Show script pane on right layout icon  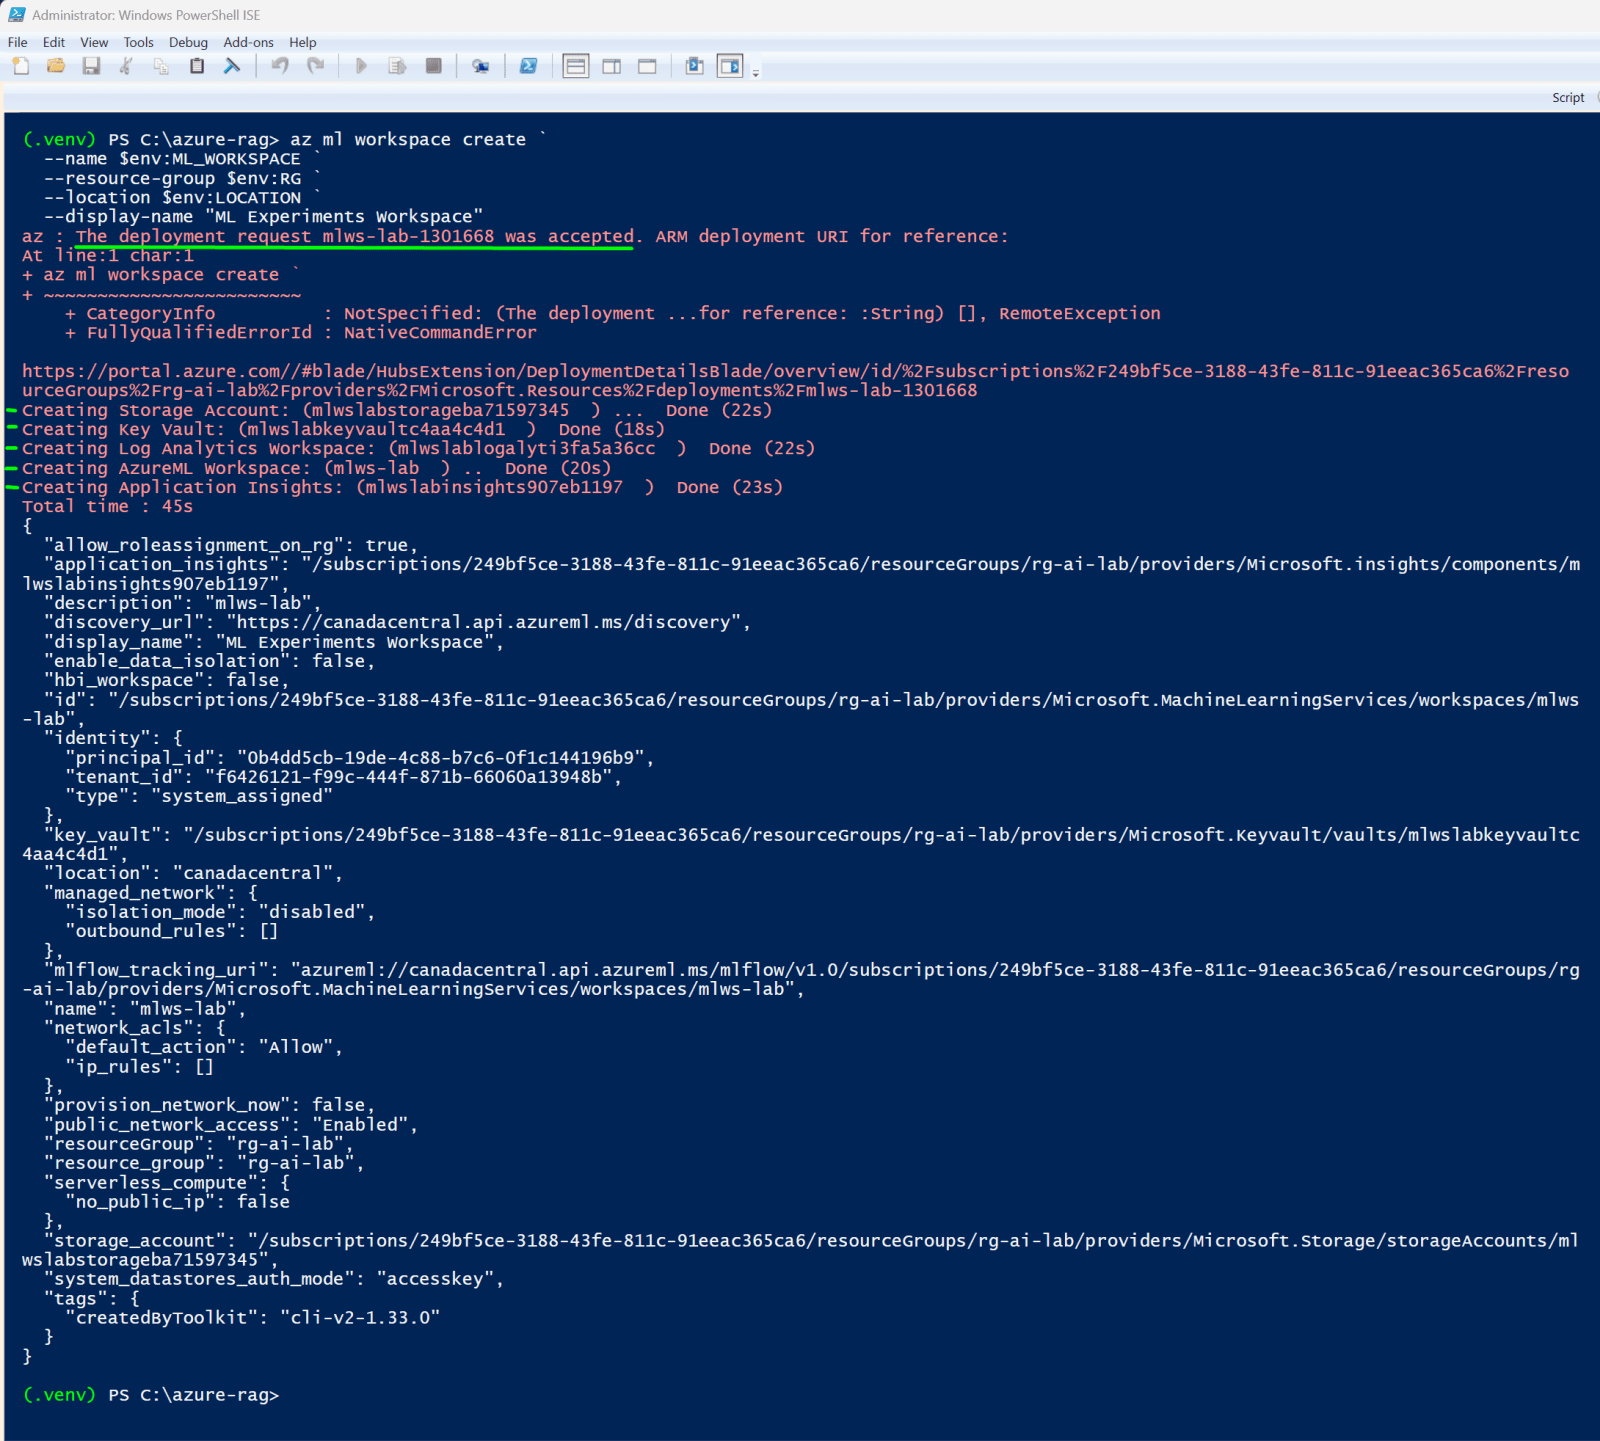(x=612, y=66)
